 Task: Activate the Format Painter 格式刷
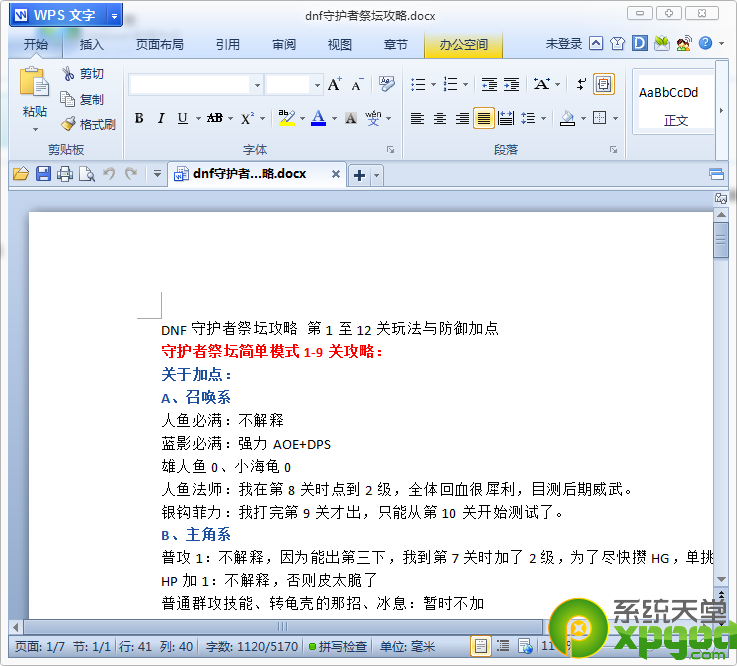(88, 124)
